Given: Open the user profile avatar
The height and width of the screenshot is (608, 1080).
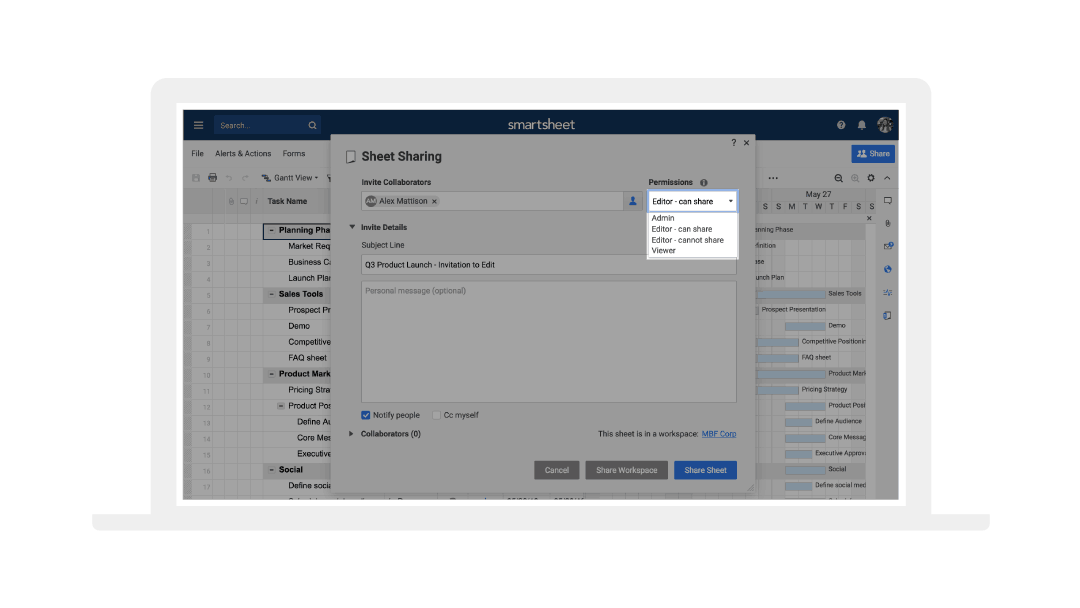Looking at the screenshot, I should [x=884, y=125].
